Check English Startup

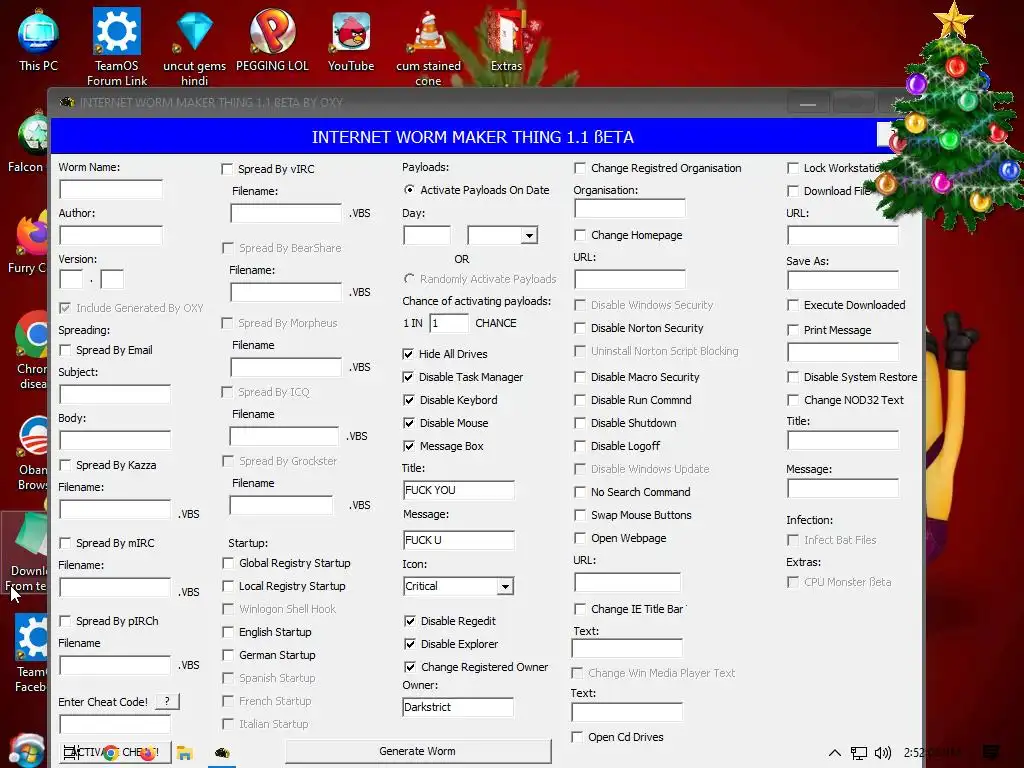click(228, 632)
